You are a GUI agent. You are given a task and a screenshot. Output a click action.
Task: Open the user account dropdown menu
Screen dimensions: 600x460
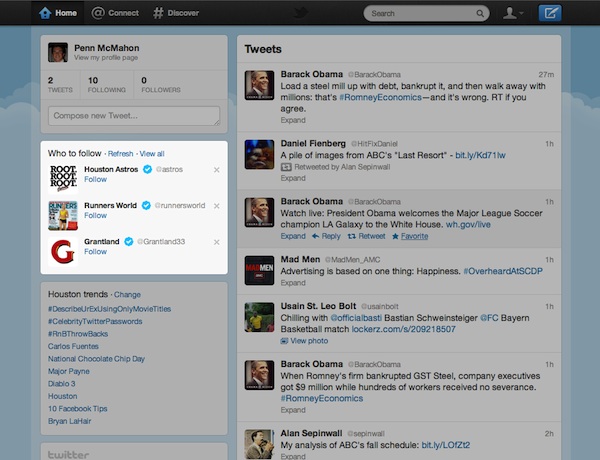pos(516,13)
